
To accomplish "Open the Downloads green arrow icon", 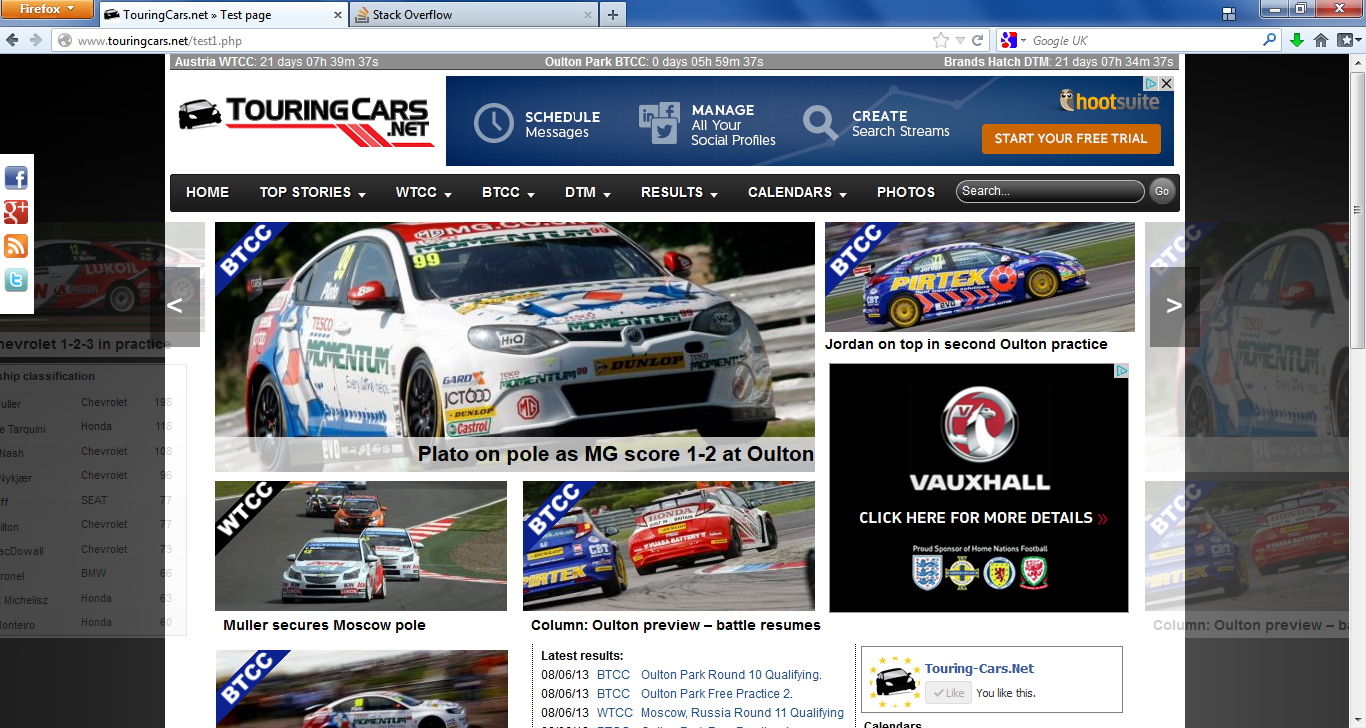I will coord(1297,40).
